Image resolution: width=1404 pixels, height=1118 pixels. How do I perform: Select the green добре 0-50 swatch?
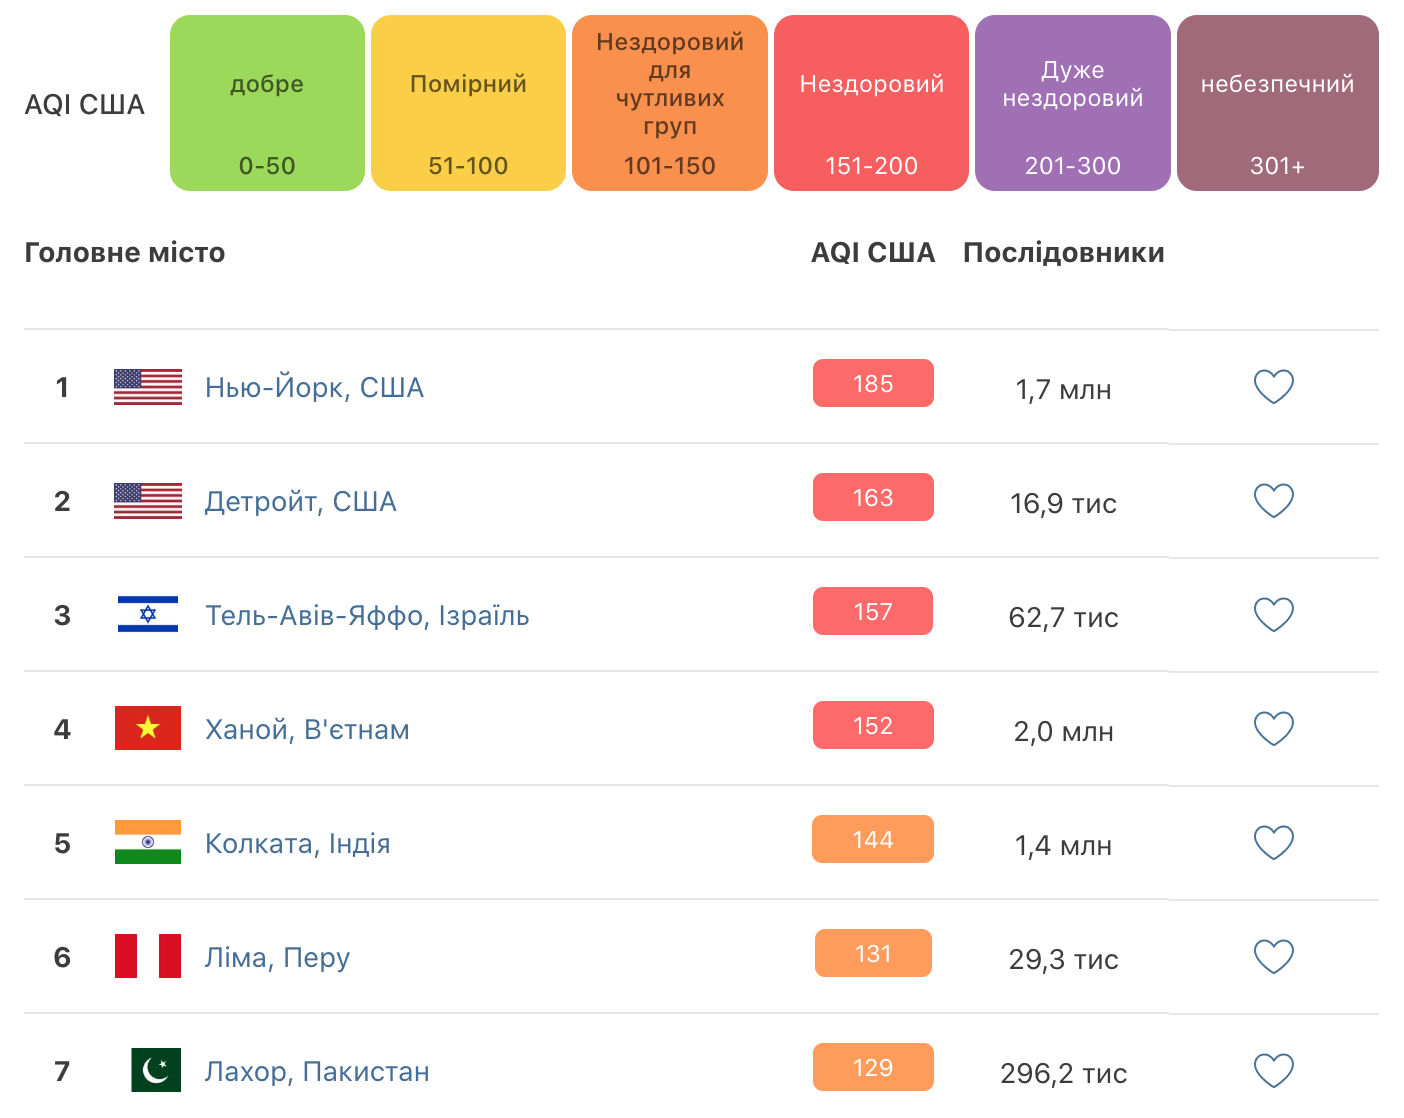pos(267,103)
